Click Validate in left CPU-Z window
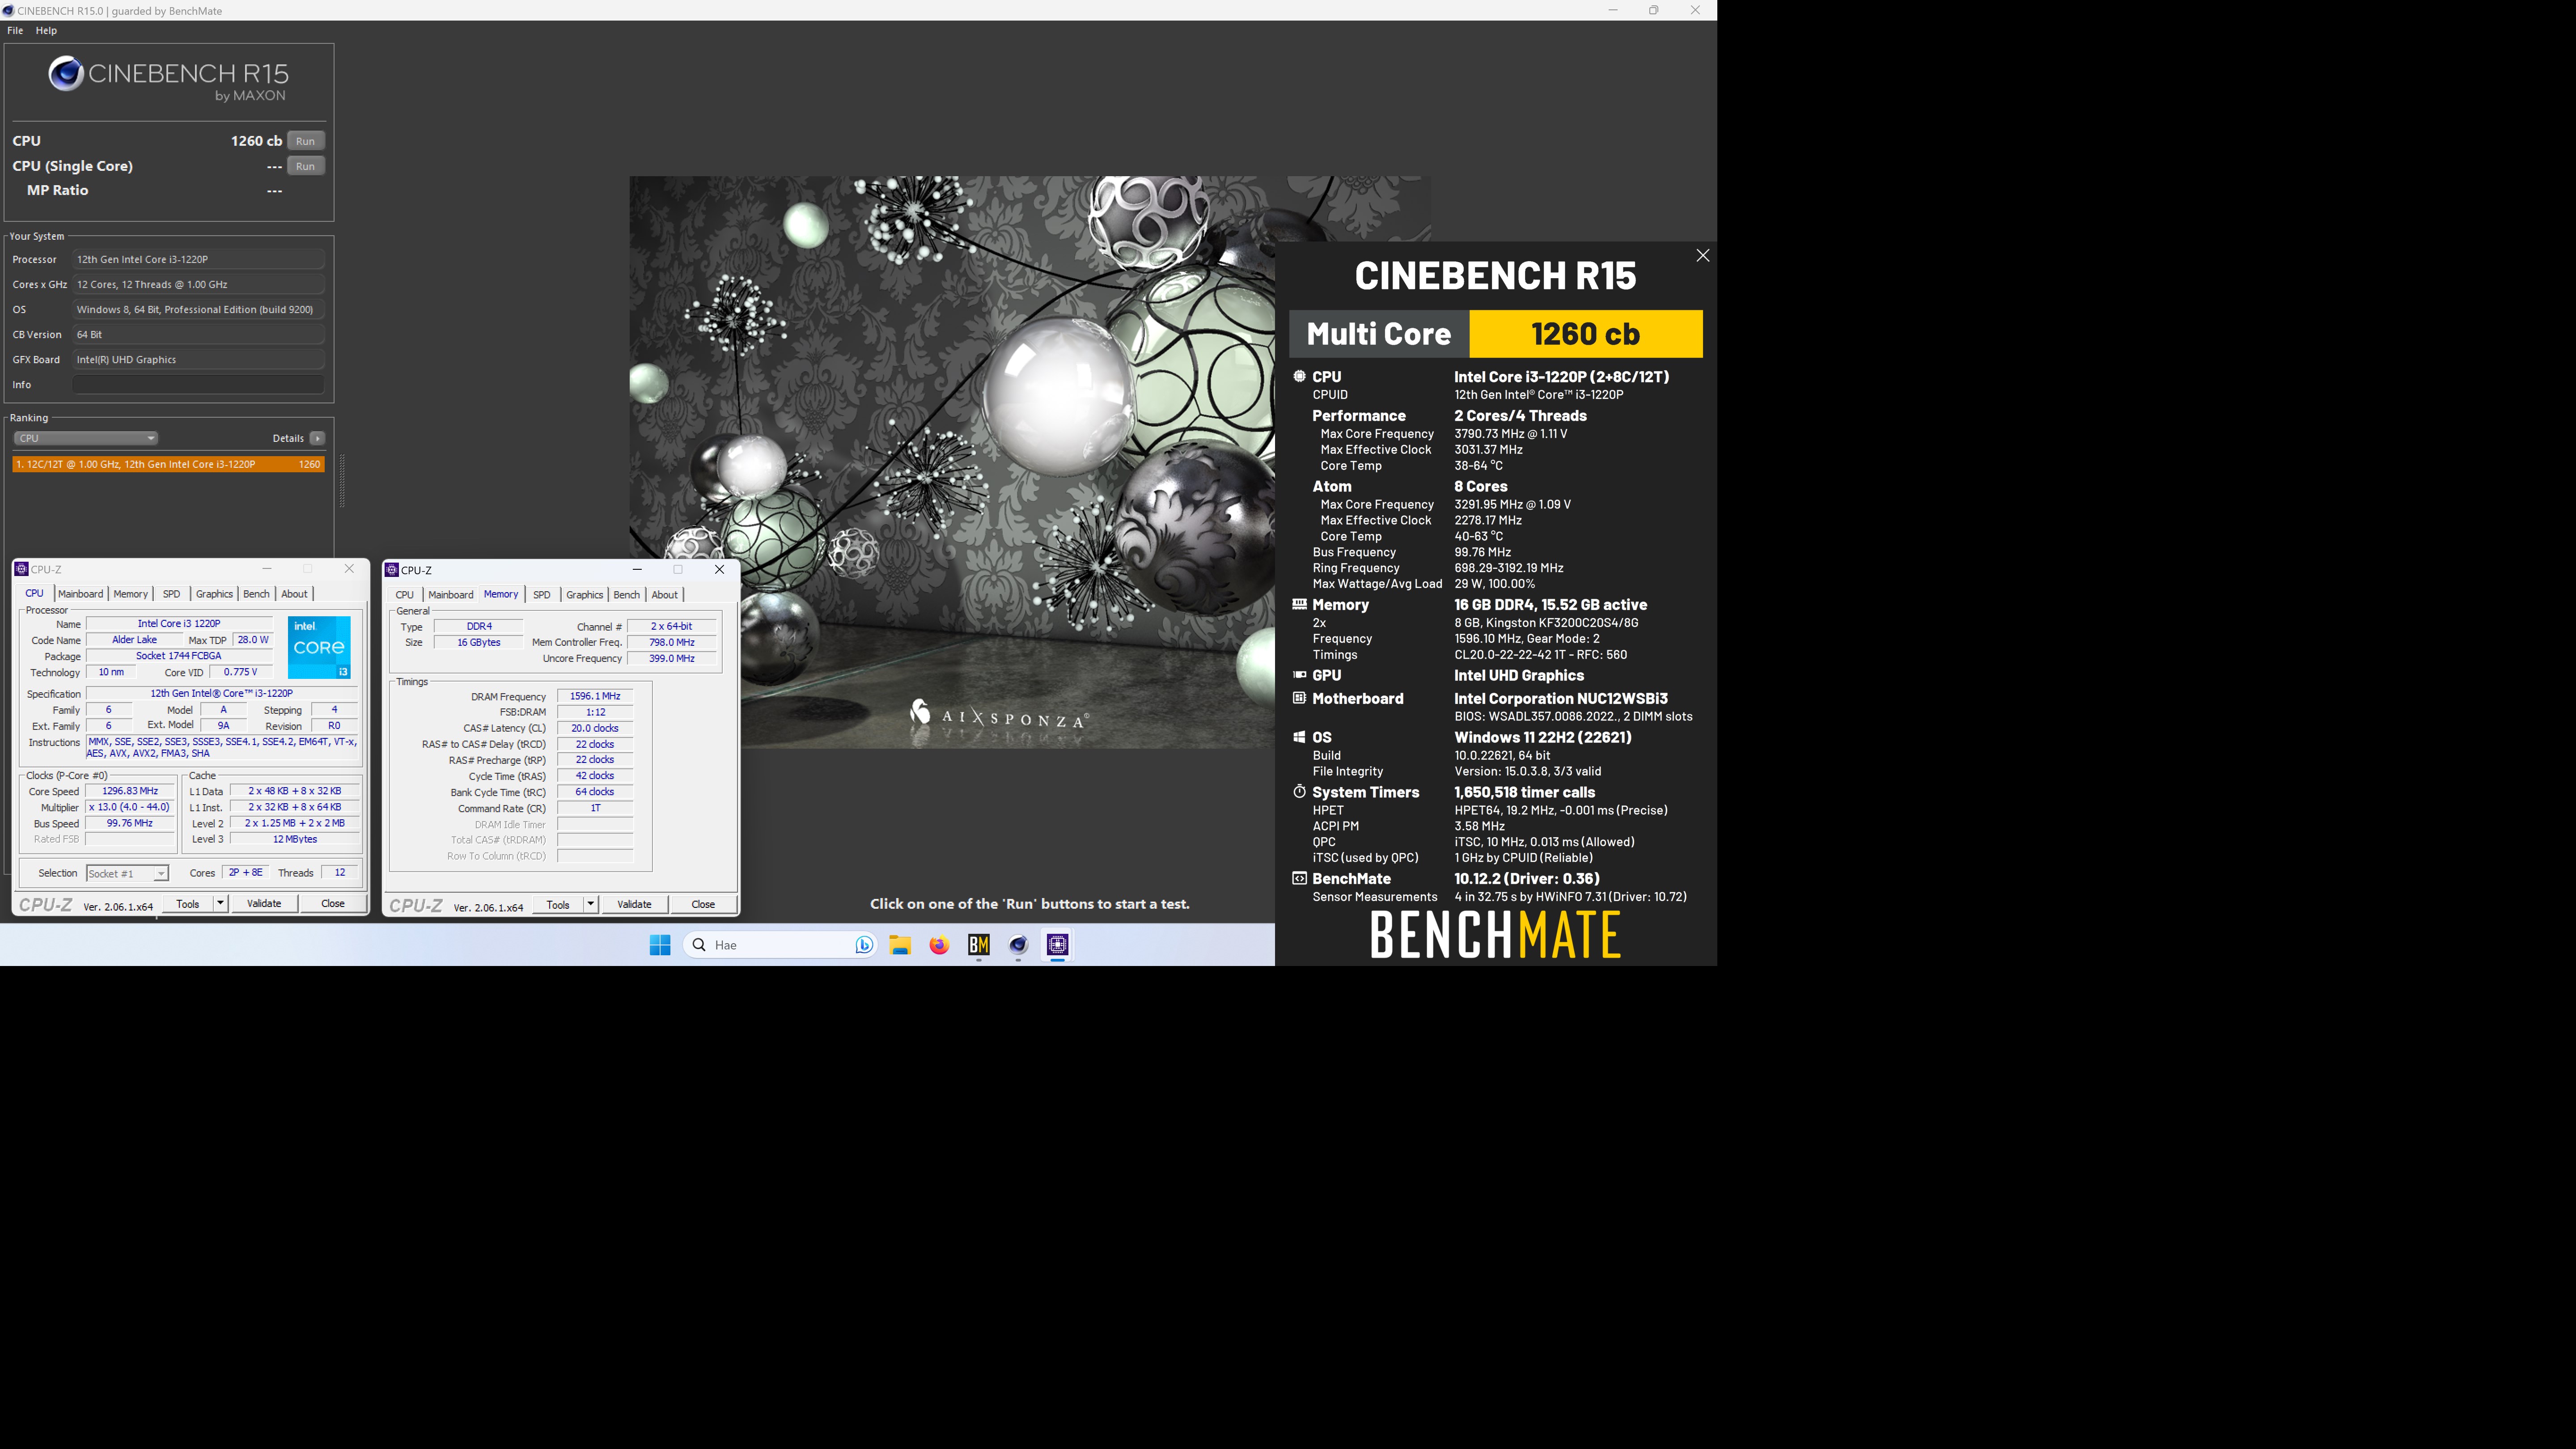This screenshot has height=1449, width=2576. tap(264, 904)
